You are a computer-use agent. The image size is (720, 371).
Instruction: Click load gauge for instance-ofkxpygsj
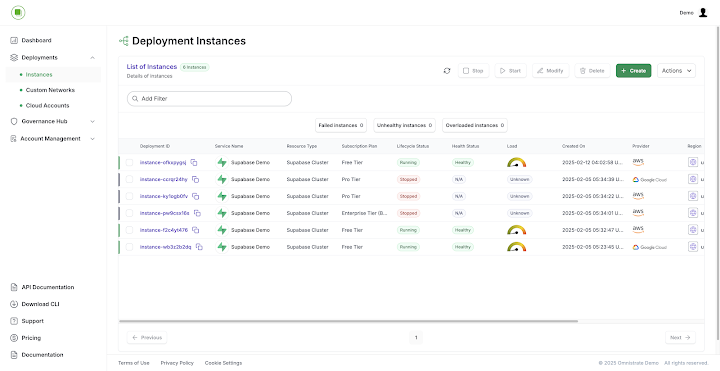coord(517,163)
